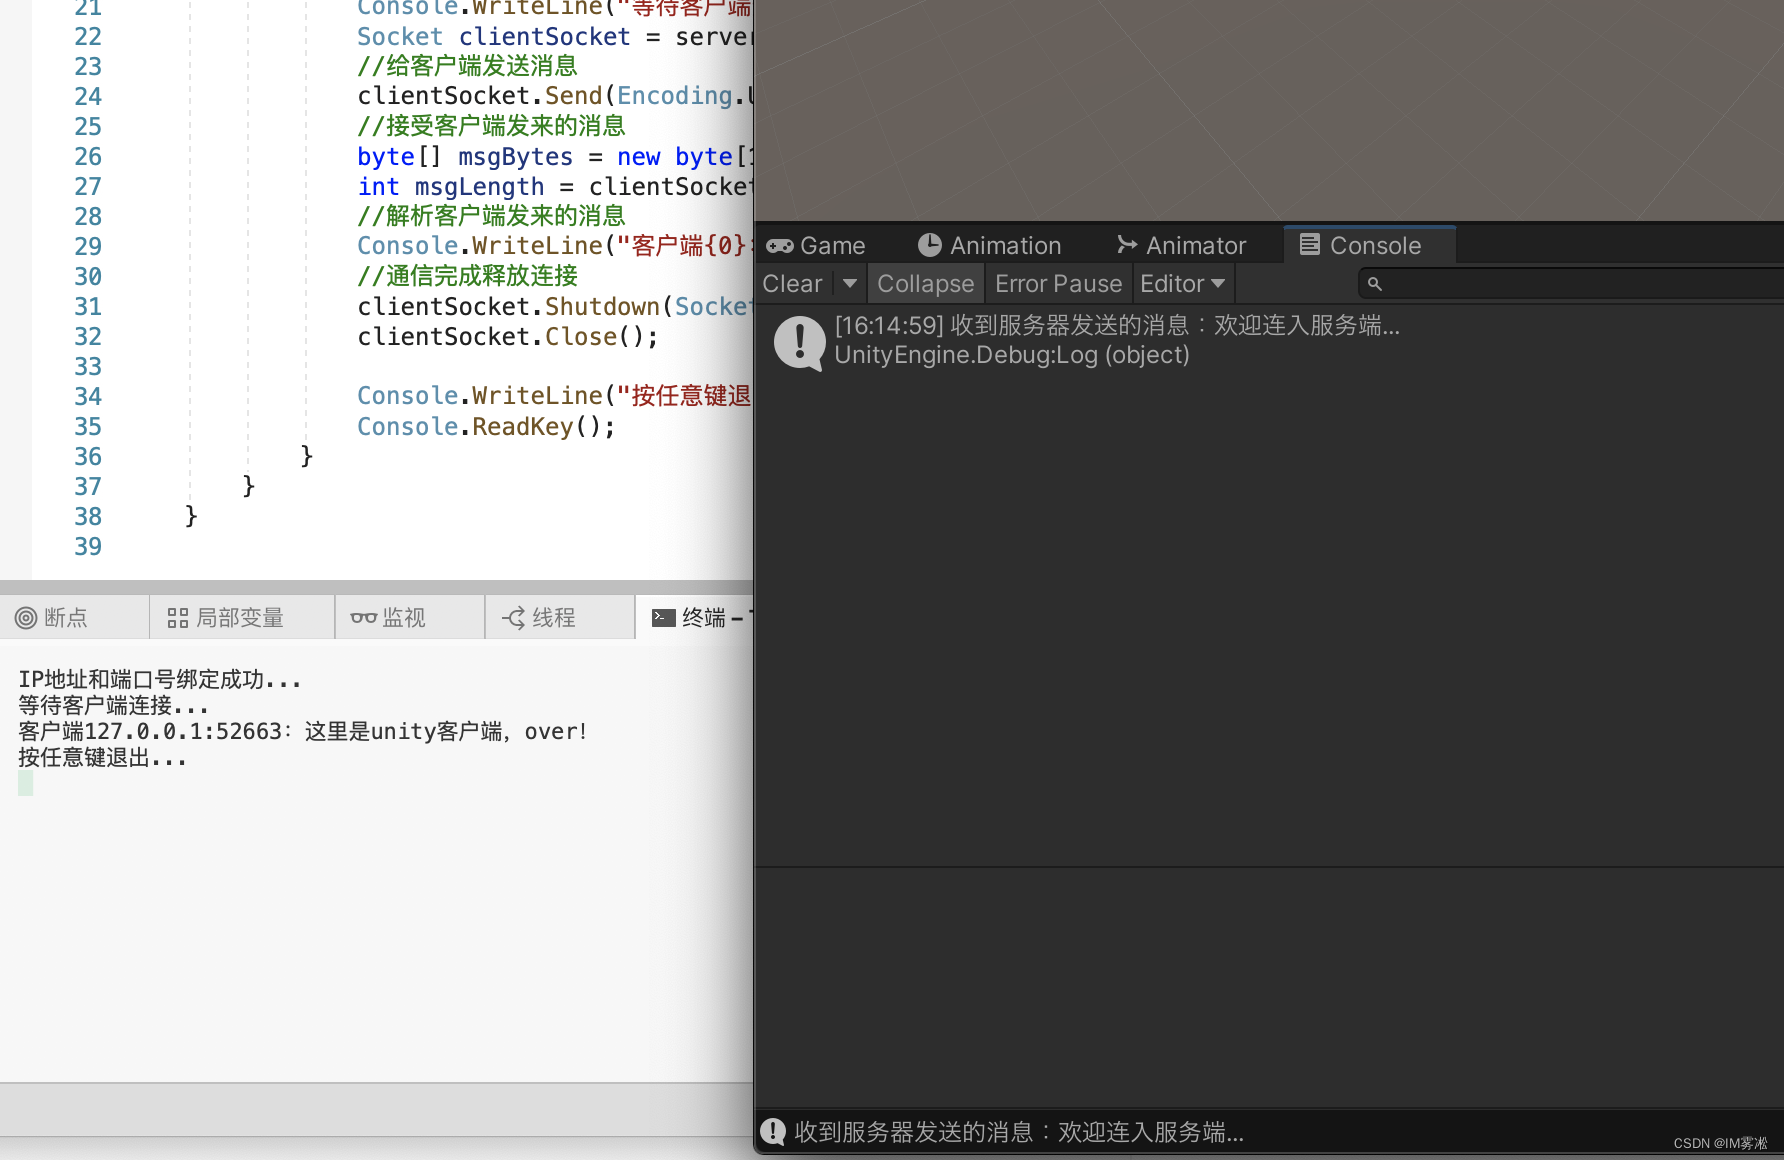
Task: Click the Game controller icon
Action: click(780, 246)
